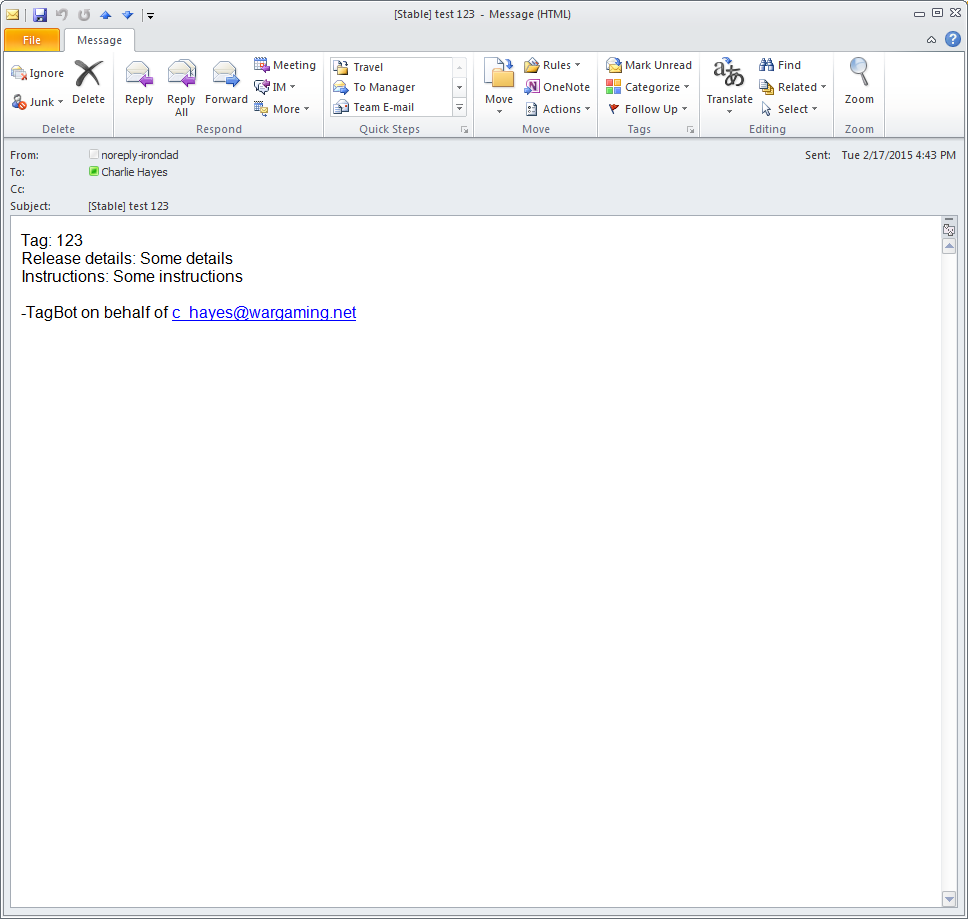This screenshot has width=968, height=919.
Task: Click the Ignore conversation icon
Action: [x=19, y=73]
